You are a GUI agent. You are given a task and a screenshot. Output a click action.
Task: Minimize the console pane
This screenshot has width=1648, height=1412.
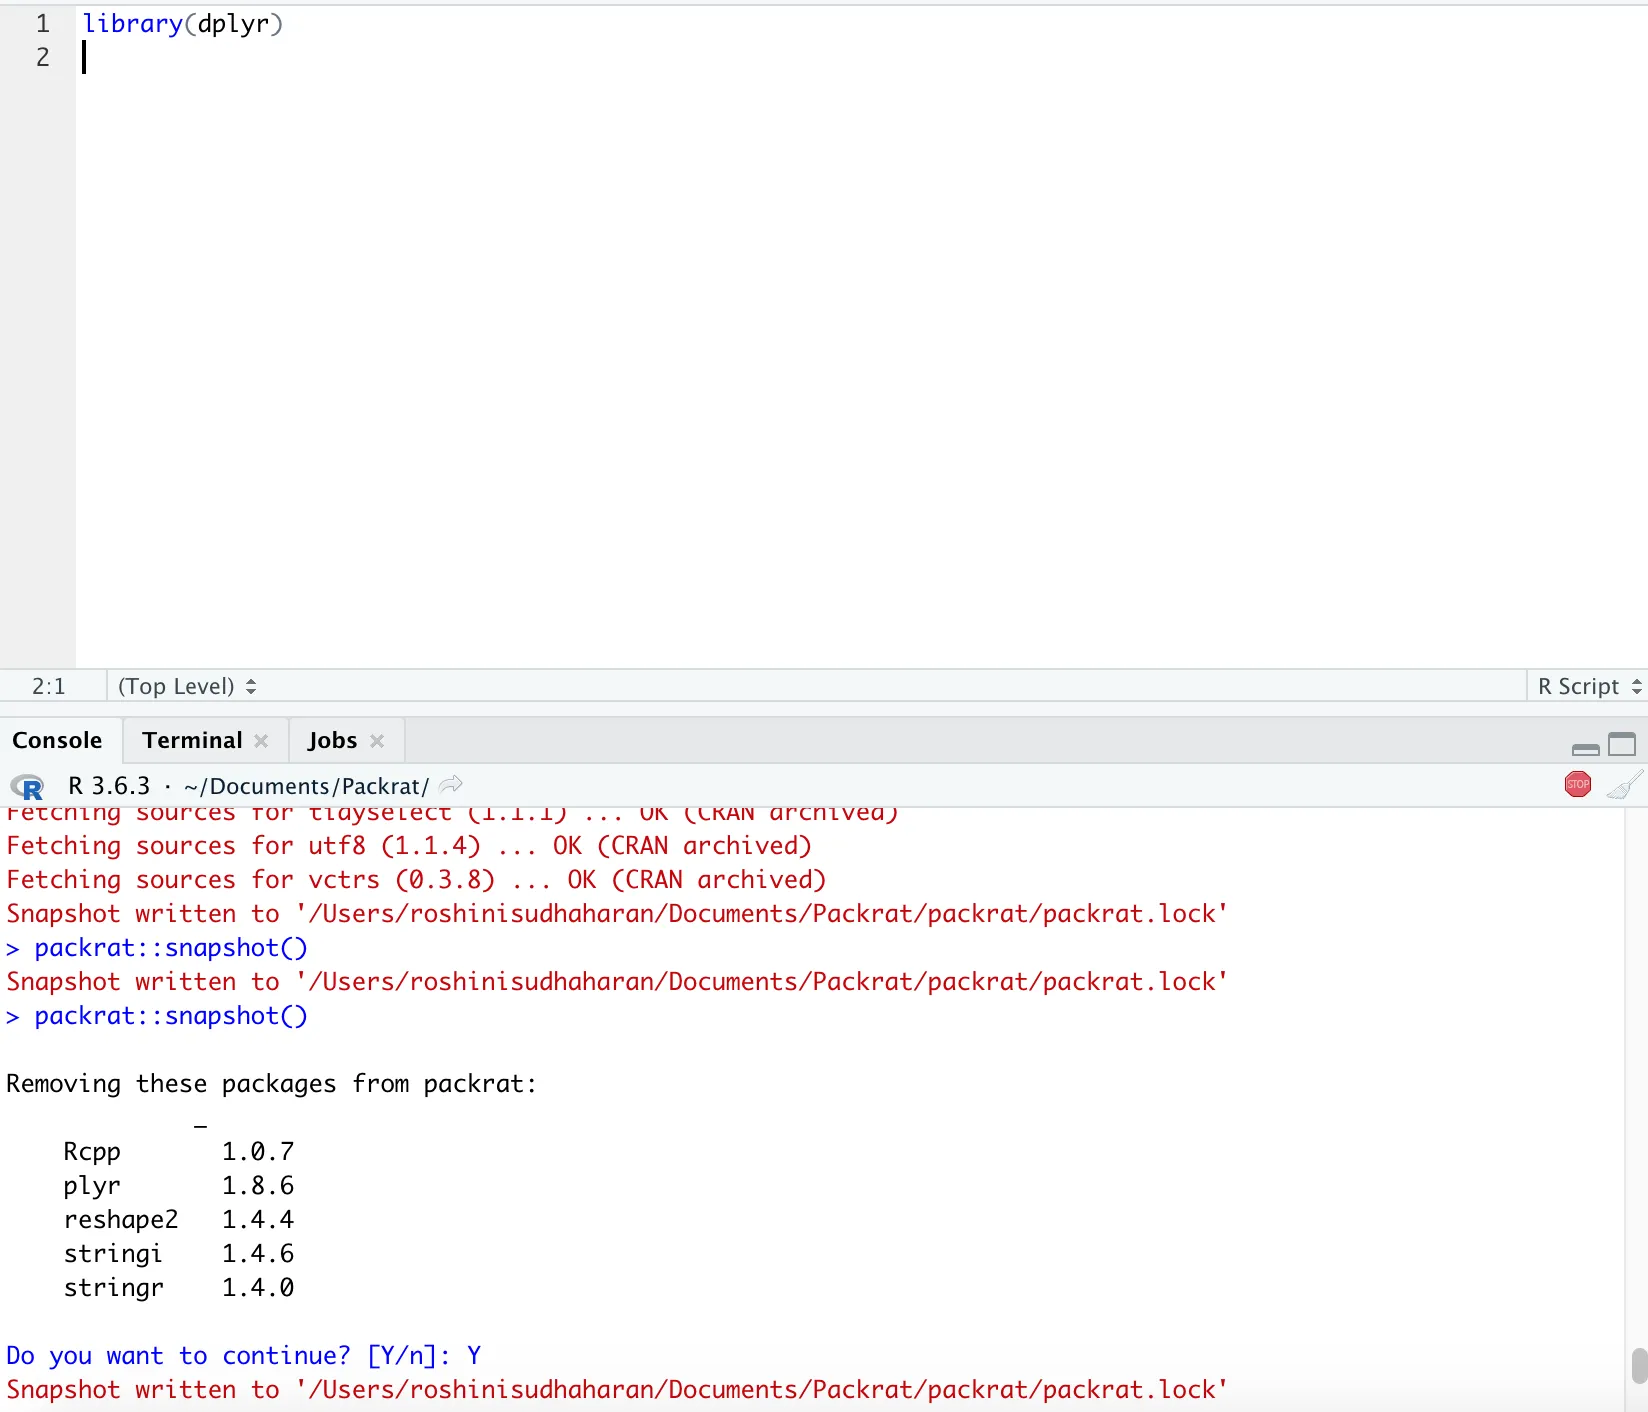[x=1585, y=747]
